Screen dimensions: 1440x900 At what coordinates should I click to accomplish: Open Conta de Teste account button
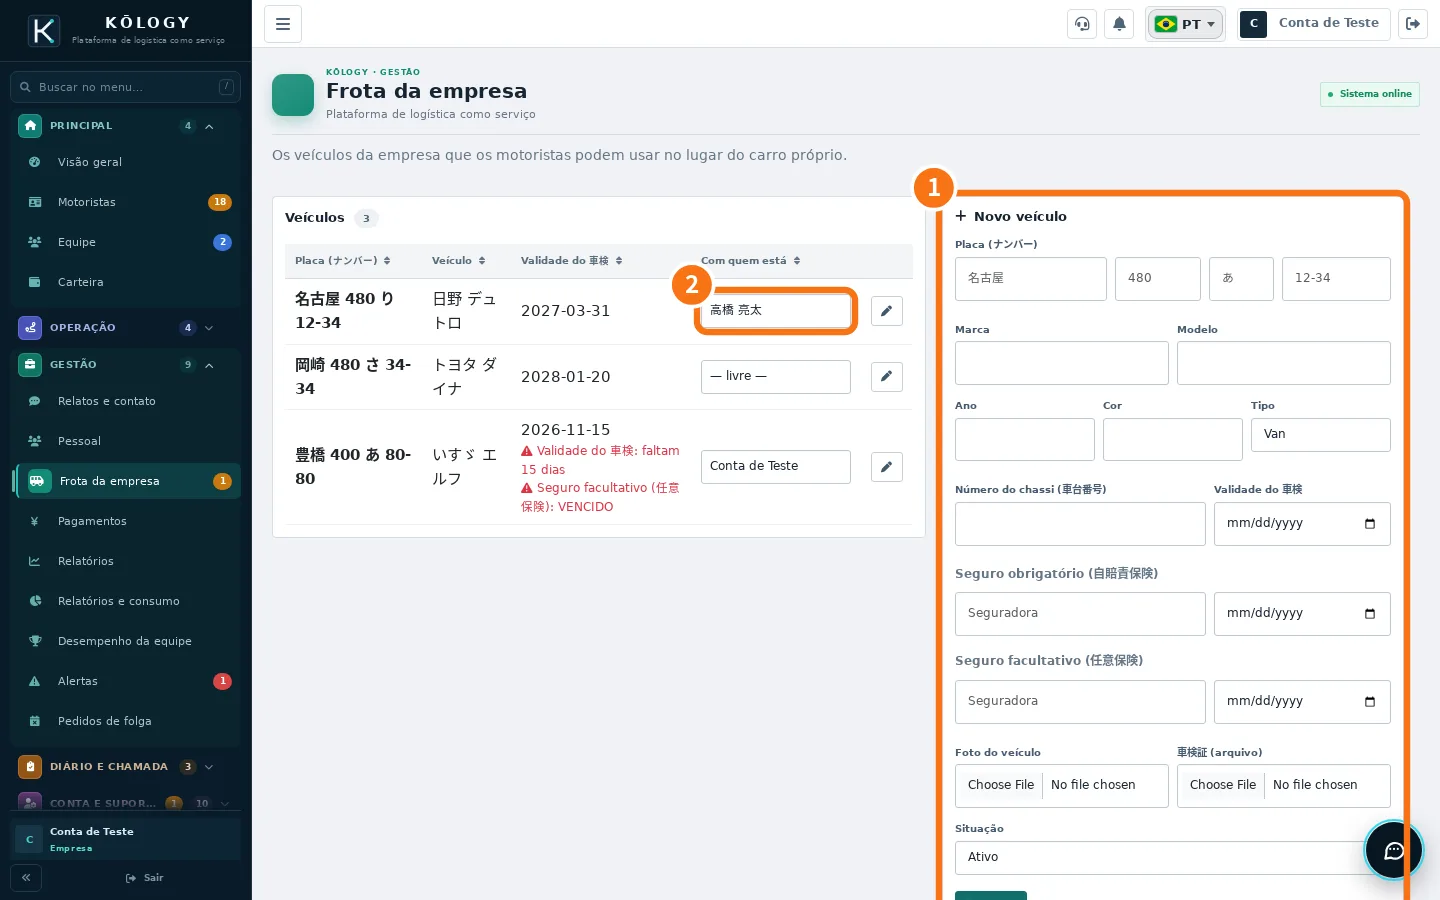[x=1314, y=24]
